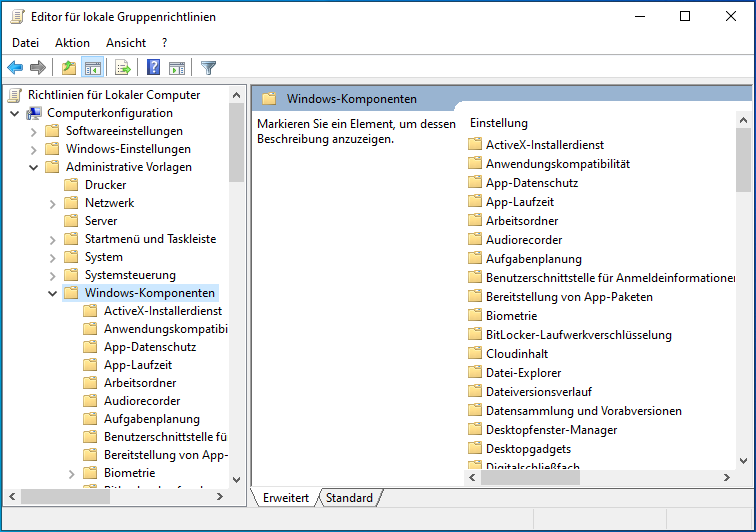Go up one level using folder icon
The image size is (756, 532).
(x=68, y=68)
